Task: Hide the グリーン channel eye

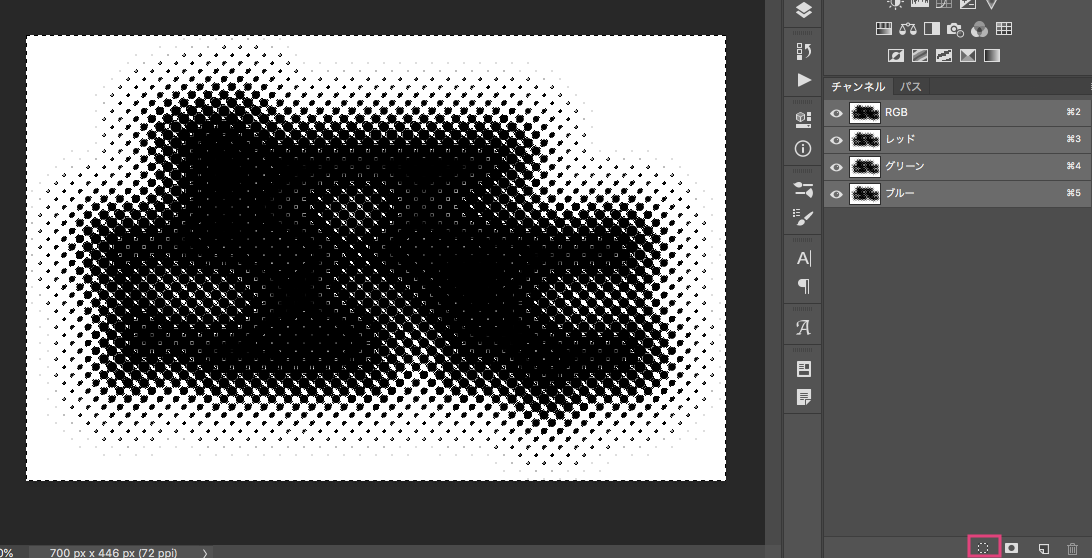Action: pos(836,167)
